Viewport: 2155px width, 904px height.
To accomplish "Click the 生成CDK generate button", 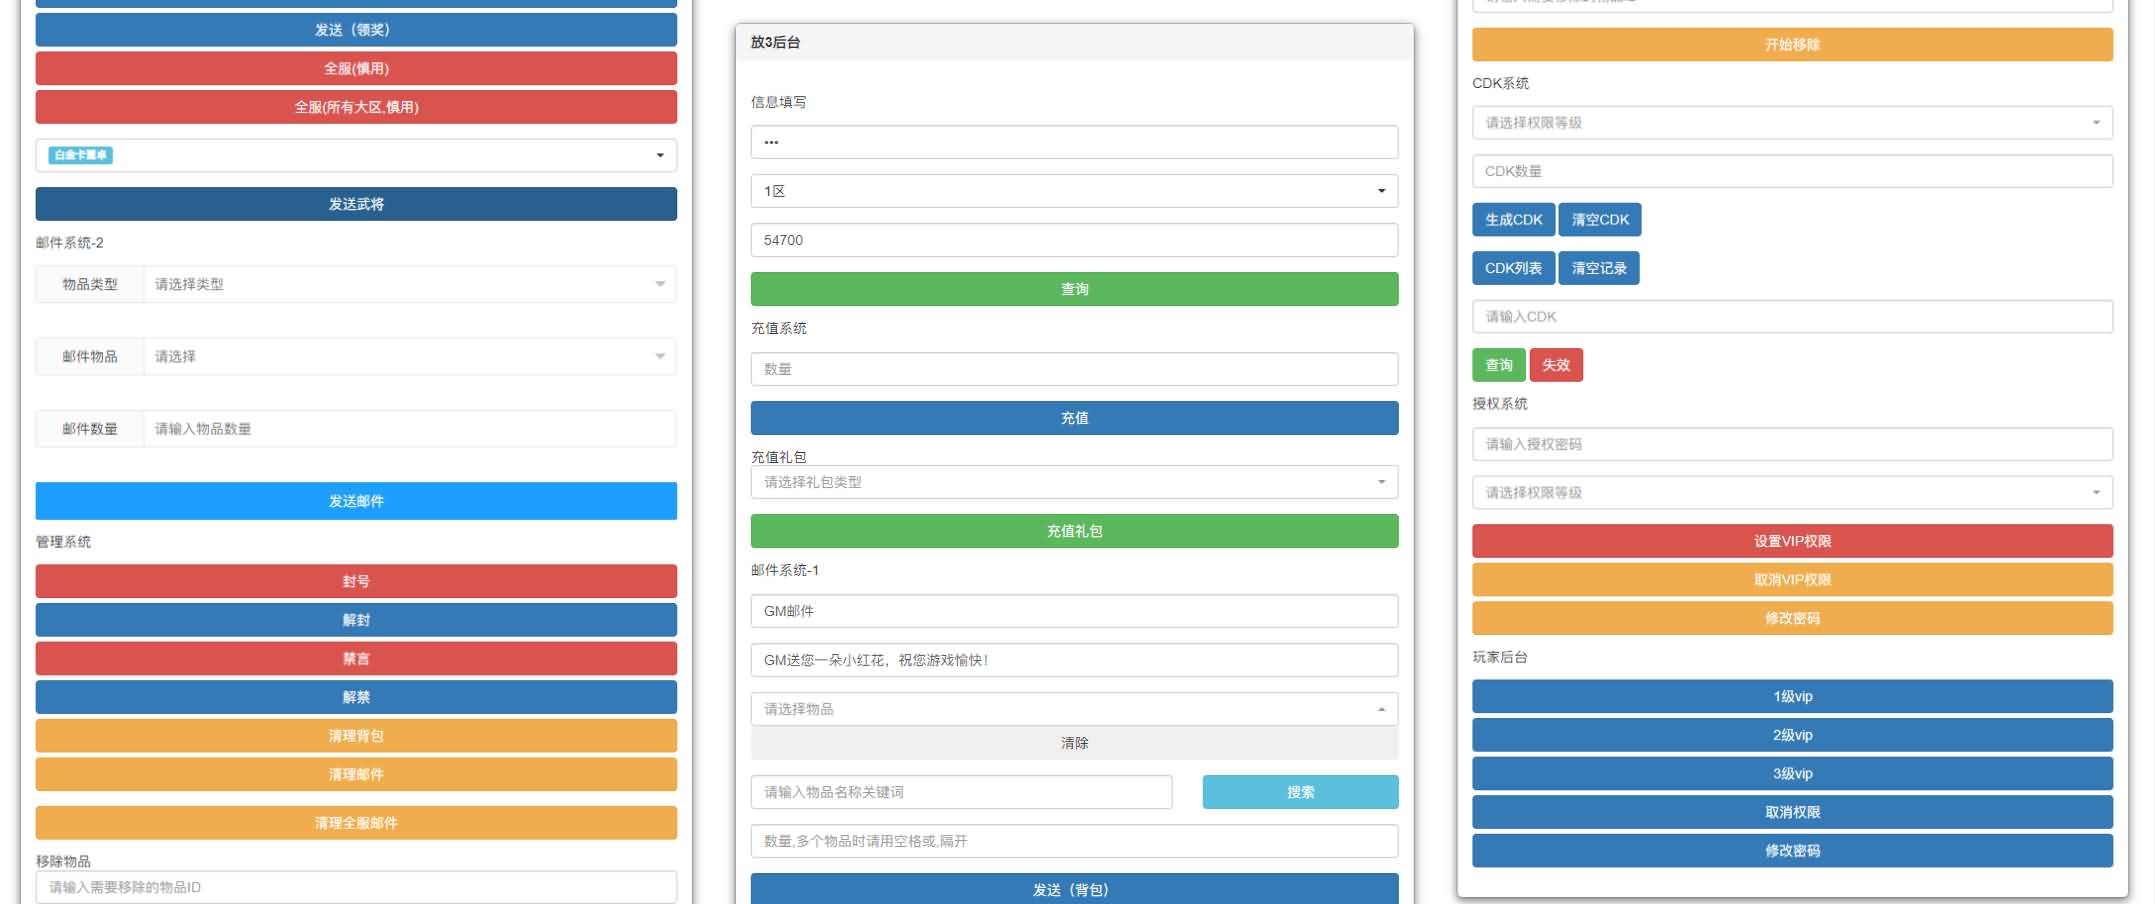I will pos(1513,219).
